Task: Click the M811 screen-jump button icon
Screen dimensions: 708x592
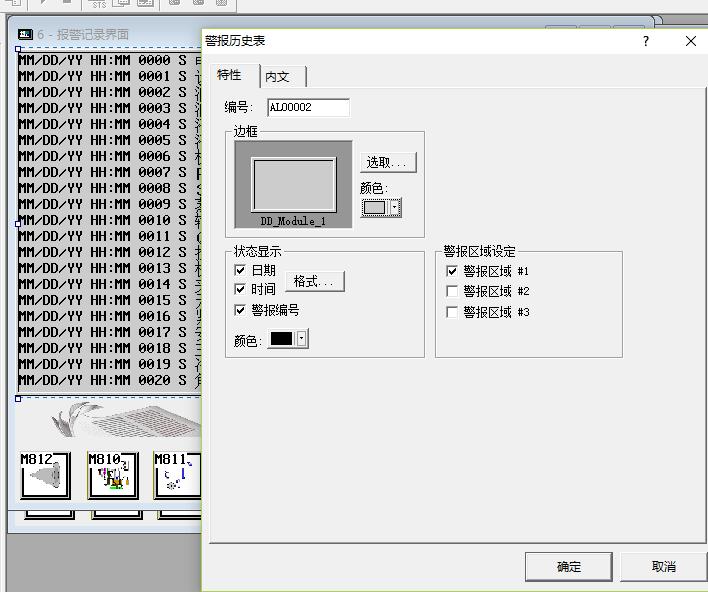Action: 177,475
